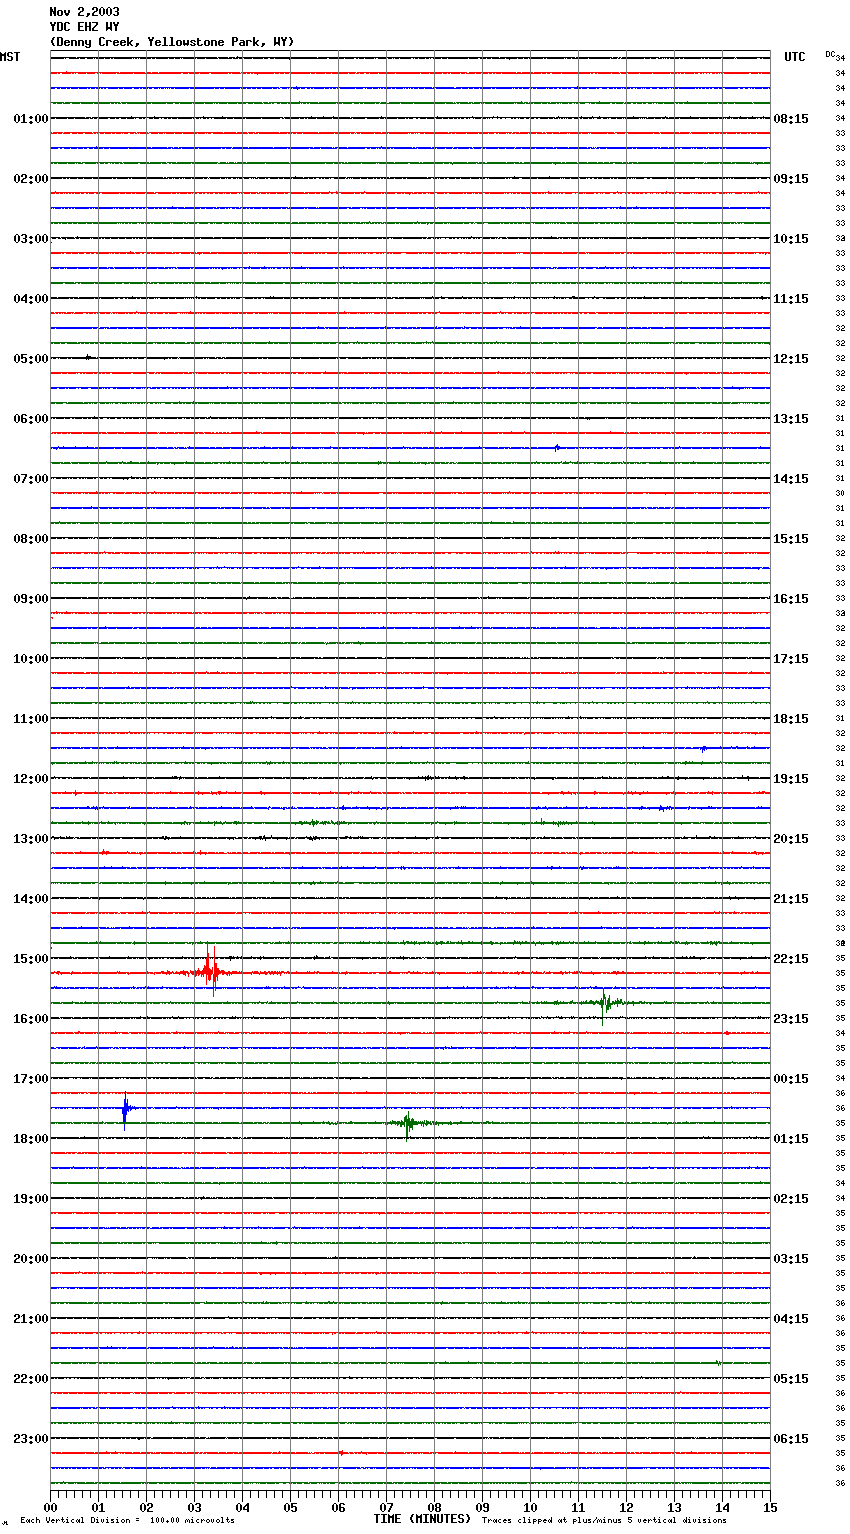The width and height of the screenshot is (850, 1534).
Task: Select the "23:00" MST hour label
Action: point(31,1439)
